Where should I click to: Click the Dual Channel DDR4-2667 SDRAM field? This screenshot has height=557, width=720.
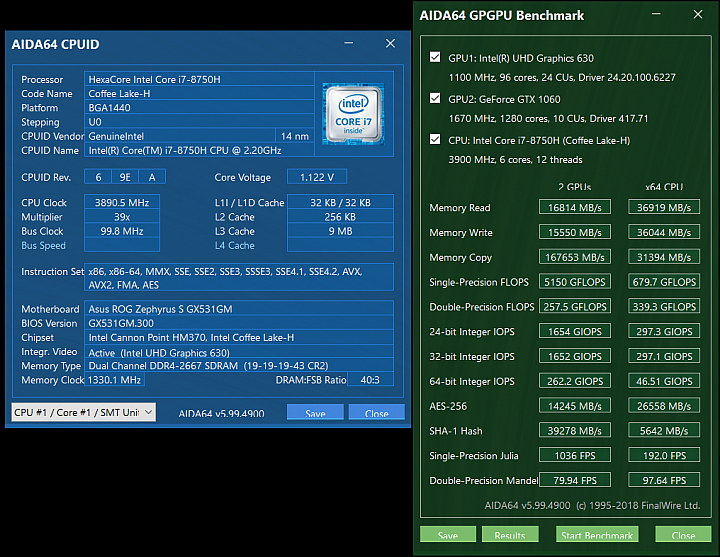[239, 366]
